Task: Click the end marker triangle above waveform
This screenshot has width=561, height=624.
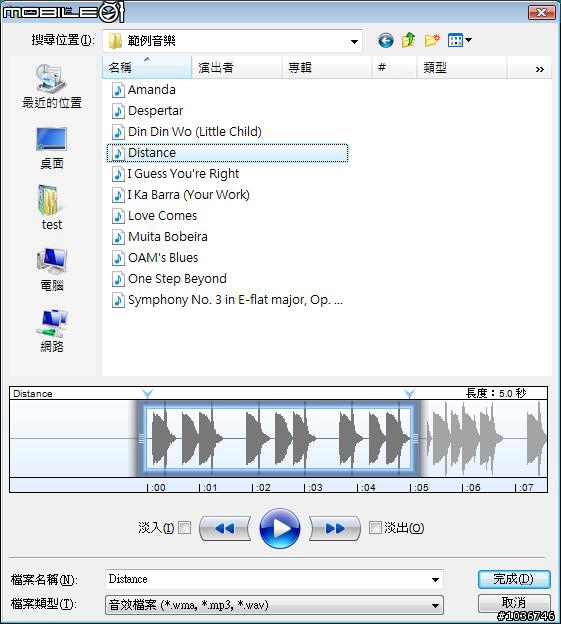Action: pos(409,394)
